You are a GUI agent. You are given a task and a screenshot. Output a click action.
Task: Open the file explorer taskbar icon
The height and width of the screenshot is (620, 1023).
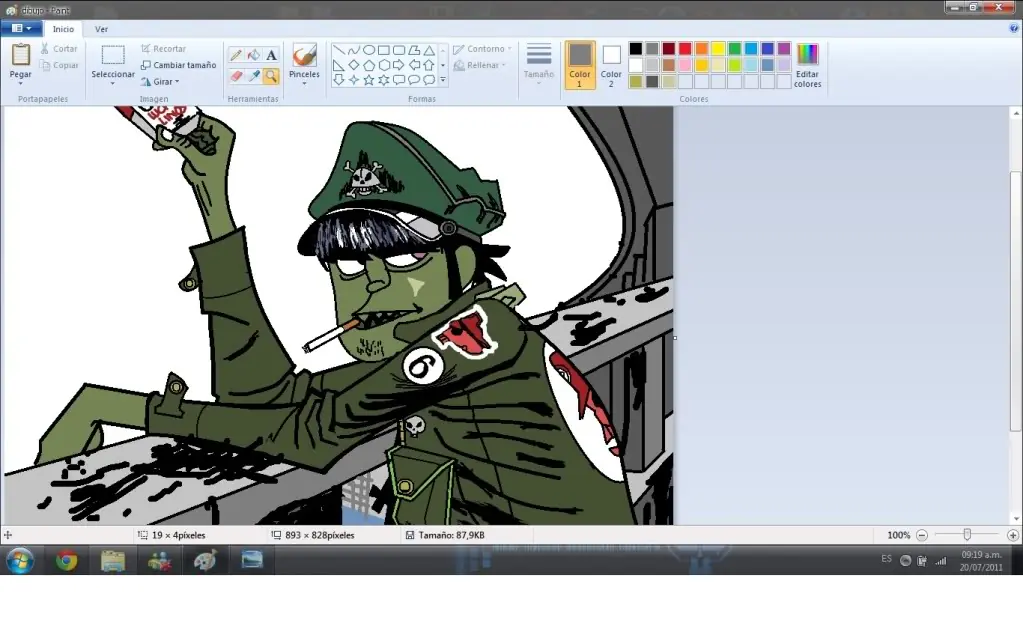[113, 561]
